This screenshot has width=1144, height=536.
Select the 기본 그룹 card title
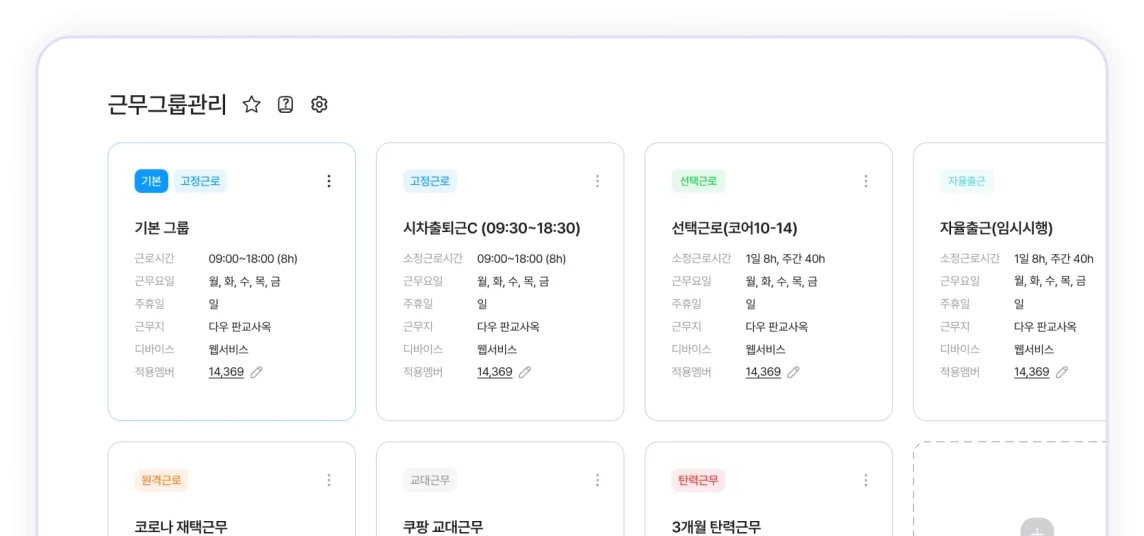coord(162,228)
